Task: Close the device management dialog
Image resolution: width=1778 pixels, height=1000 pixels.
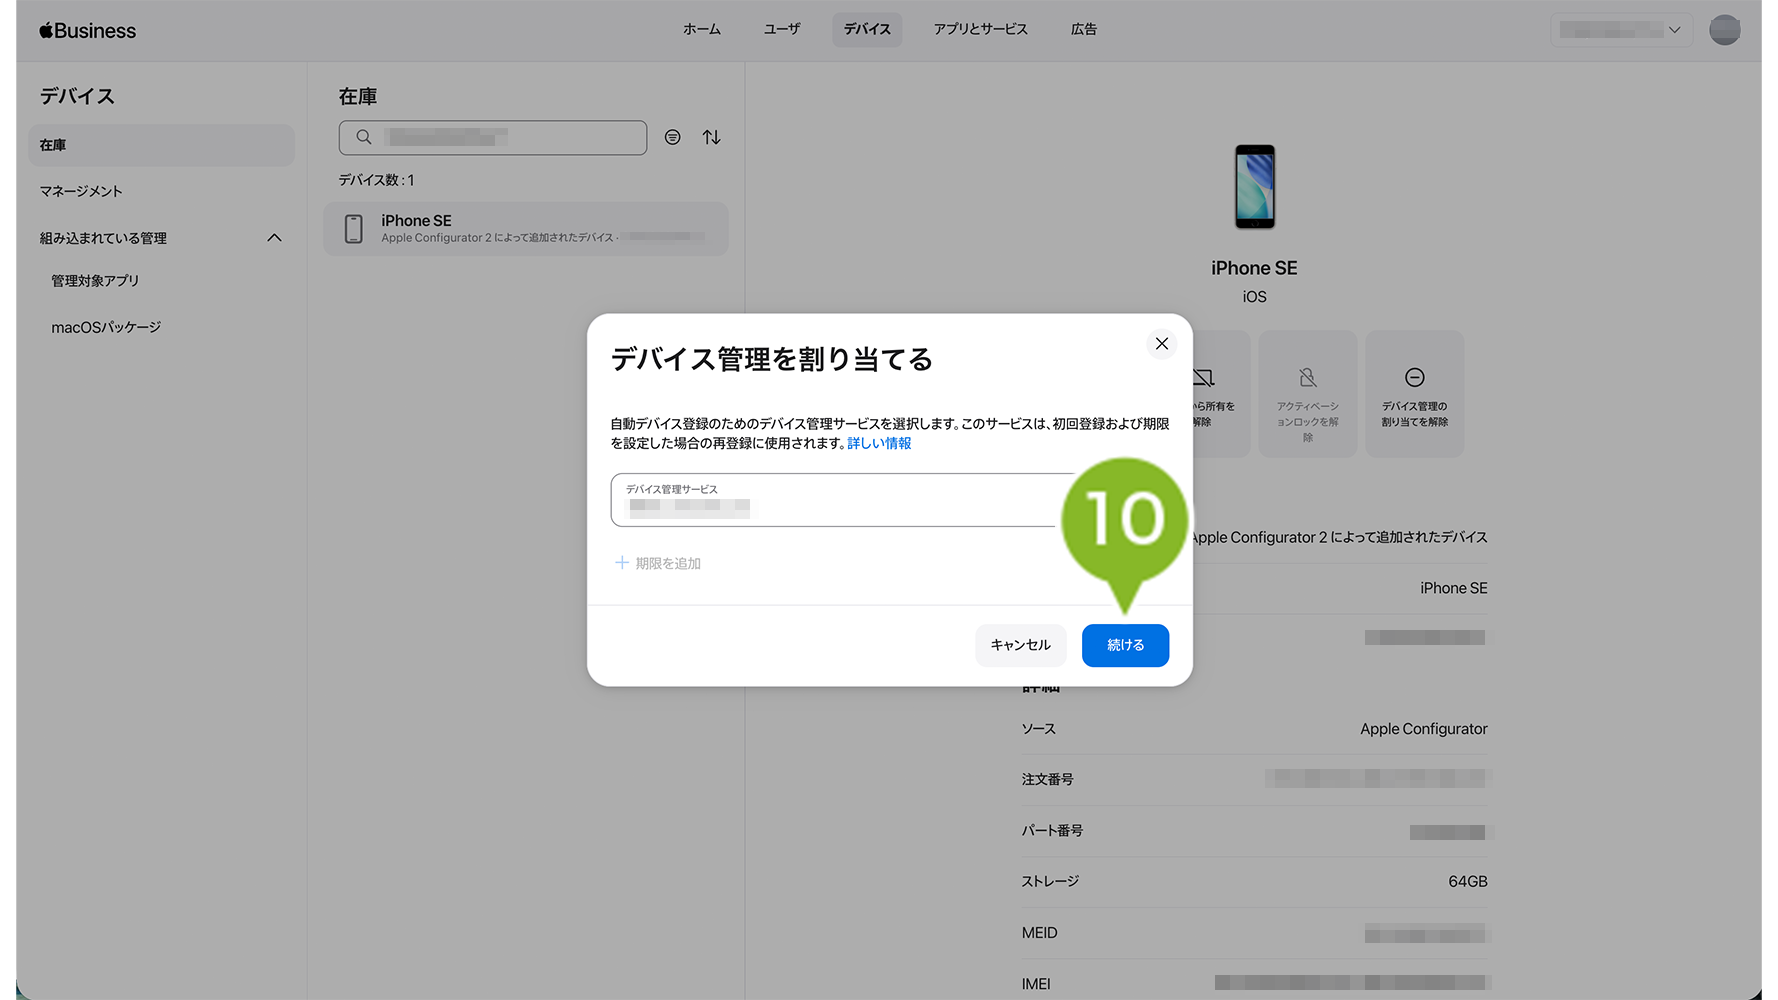Action: (x=1161, y=344)
